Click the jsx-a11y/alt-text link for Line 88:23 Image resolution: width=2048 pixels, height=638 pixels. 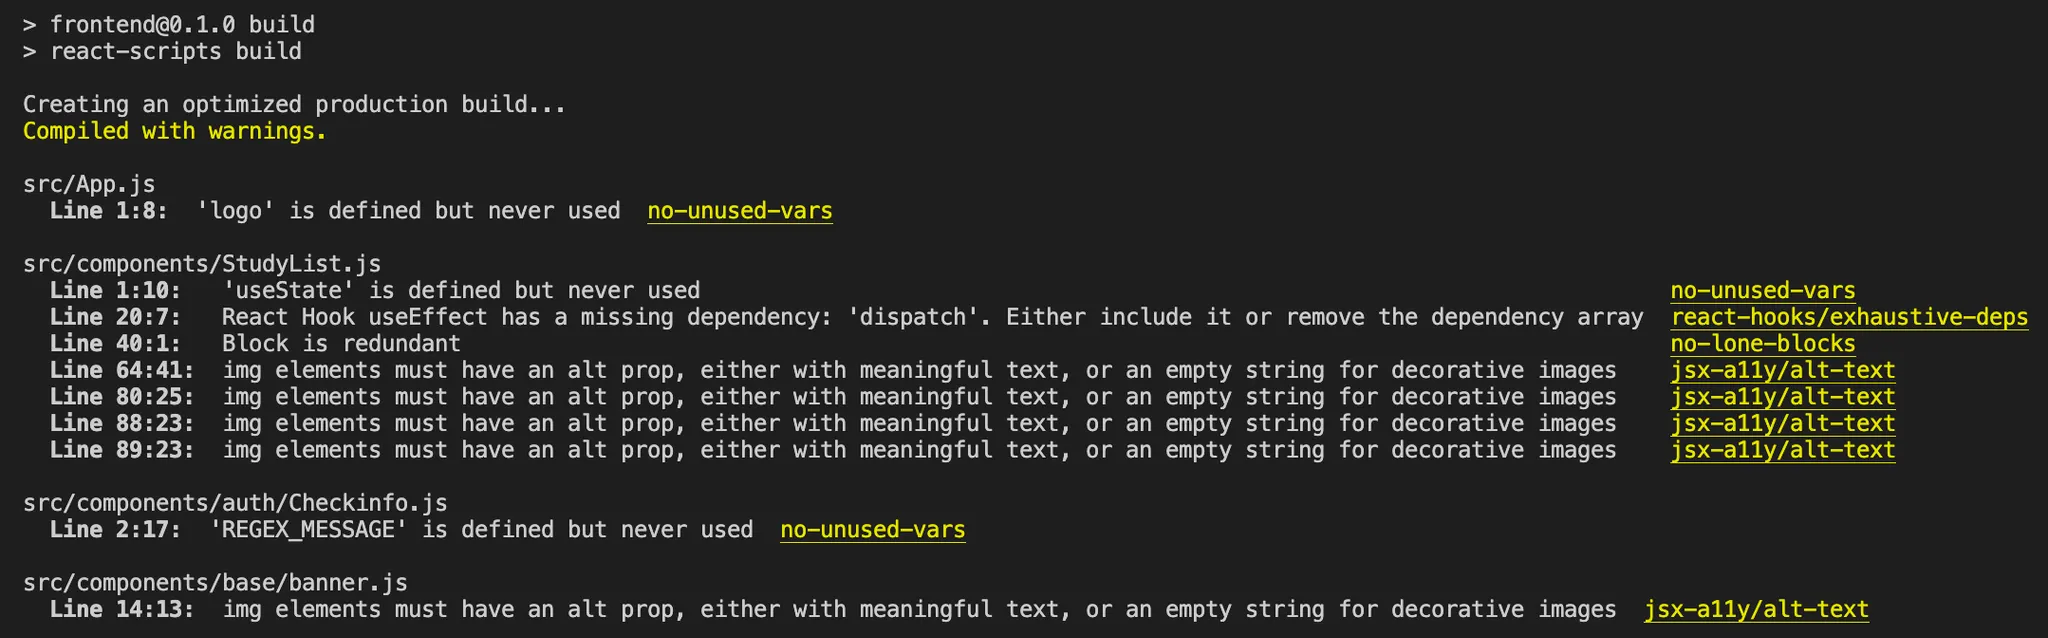1782,424
